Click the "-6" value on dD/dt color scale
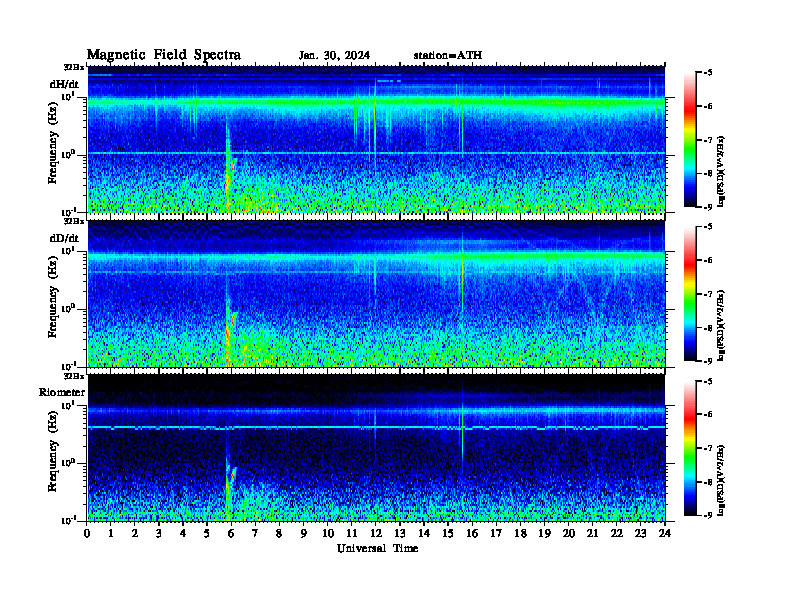 708,260
